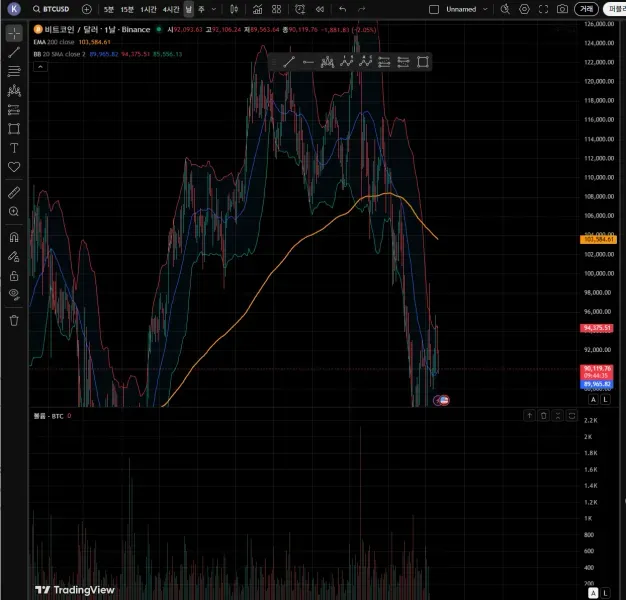Image resolution: width=626 pixels, height=600 pixels.
Task: Open the K user profile avatar
Action: 14,9
